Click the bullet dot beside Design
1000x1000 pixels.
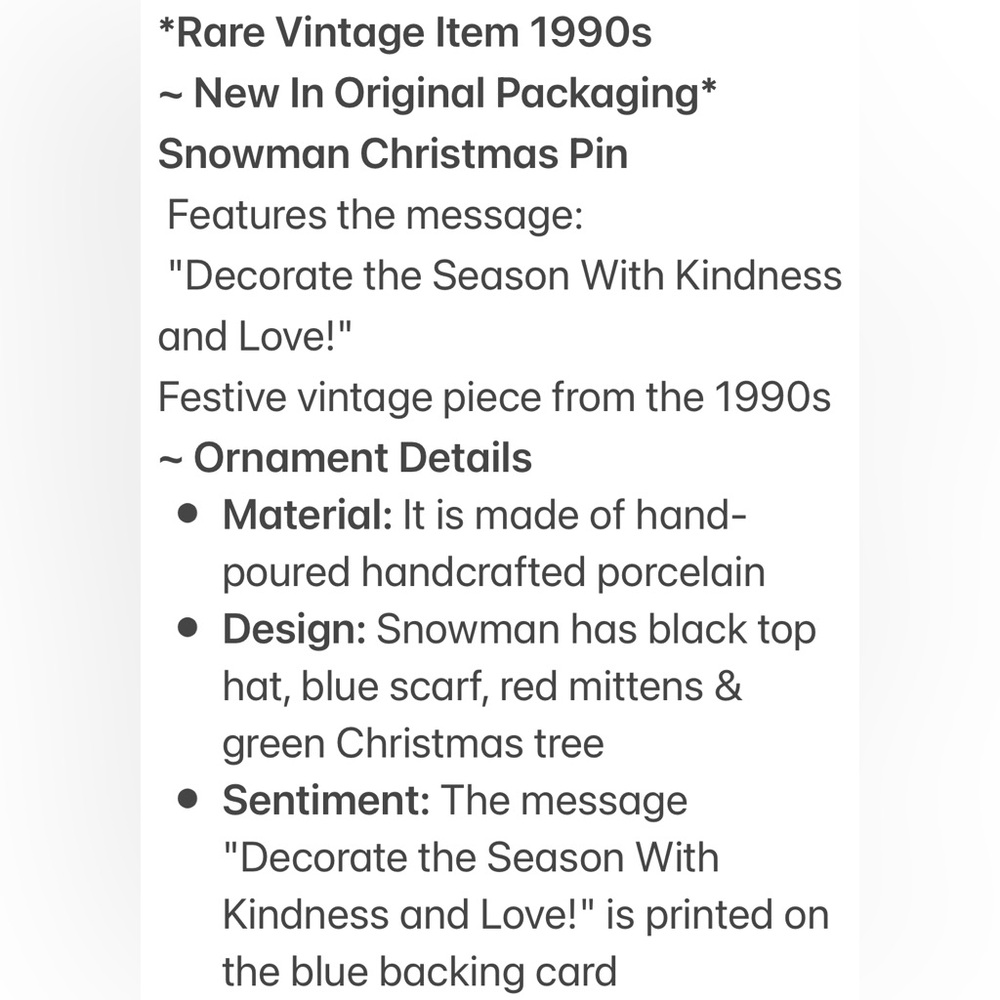click(188, 628)
